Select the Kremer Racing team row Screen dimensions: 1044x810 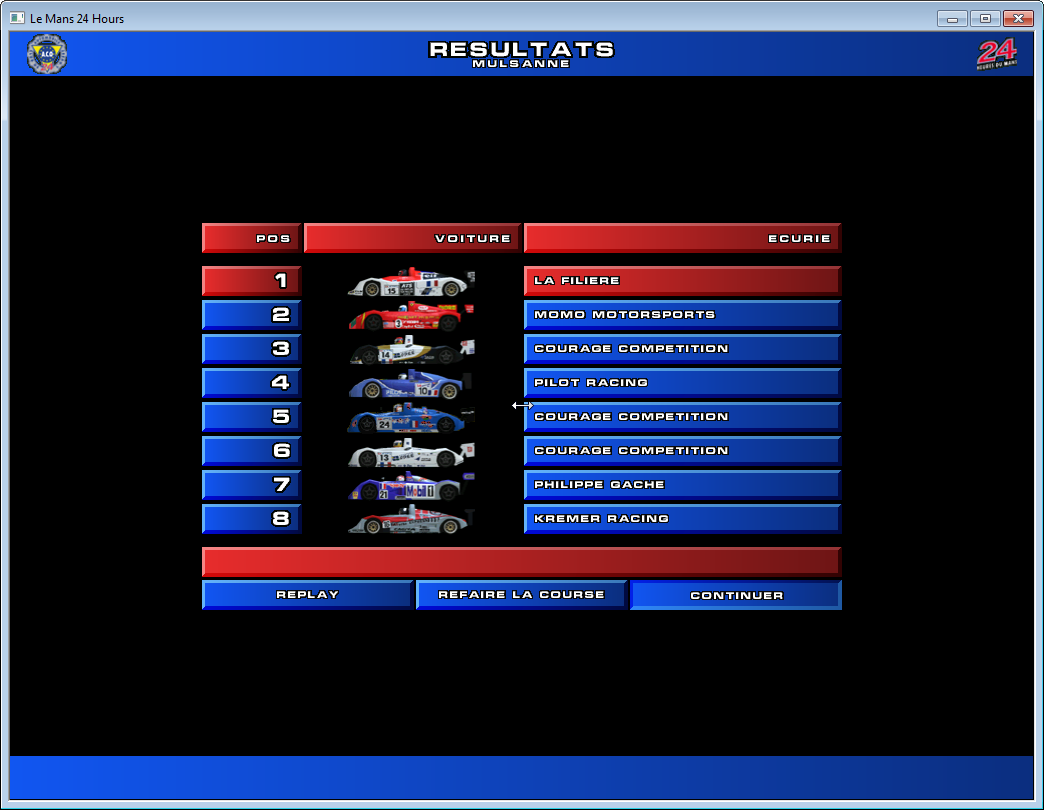[682, 518]
